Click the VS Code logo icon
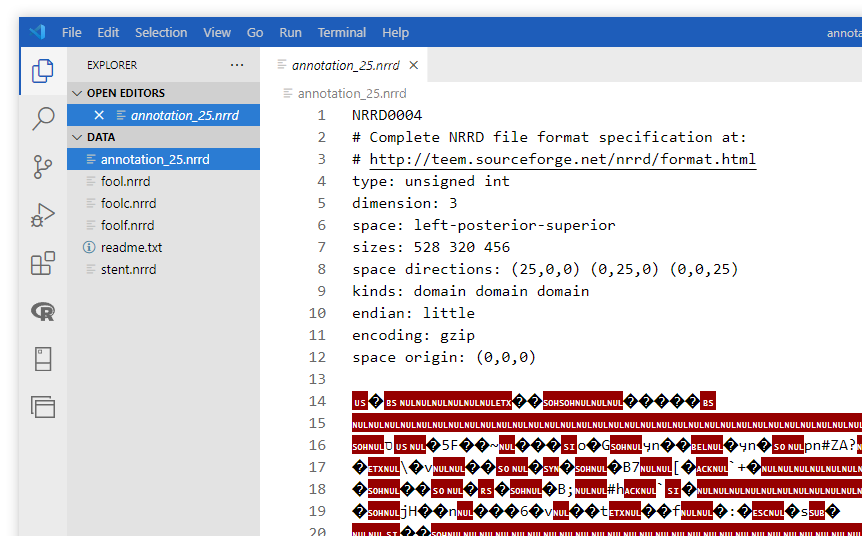This screenshot has width=862, height=536. pyautogui.click(x=37, y=32)
